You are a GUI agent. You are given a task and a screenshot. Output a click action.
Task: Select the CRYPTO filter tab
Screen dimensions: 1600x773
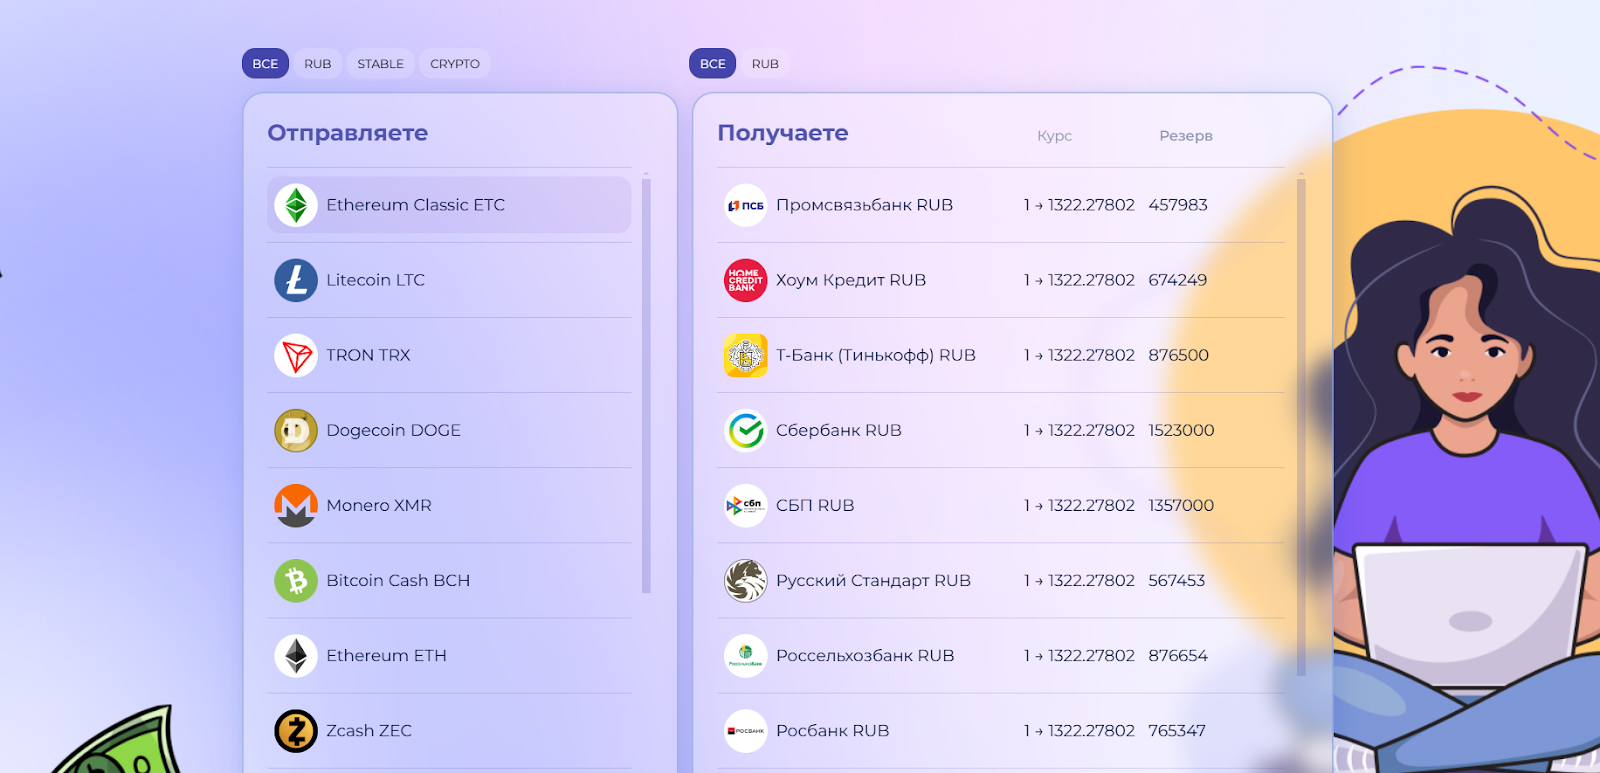[x=455, y=63]
